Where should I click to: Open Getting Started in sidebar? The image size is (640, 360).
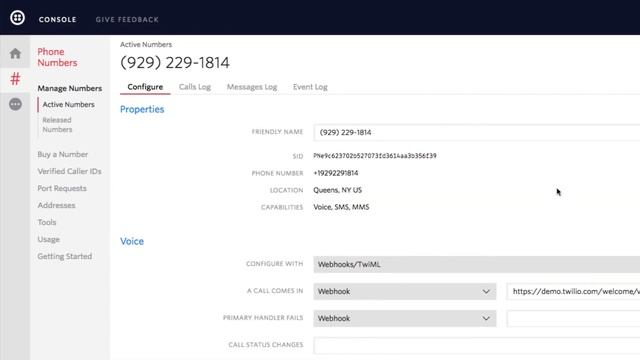(64, 256)
